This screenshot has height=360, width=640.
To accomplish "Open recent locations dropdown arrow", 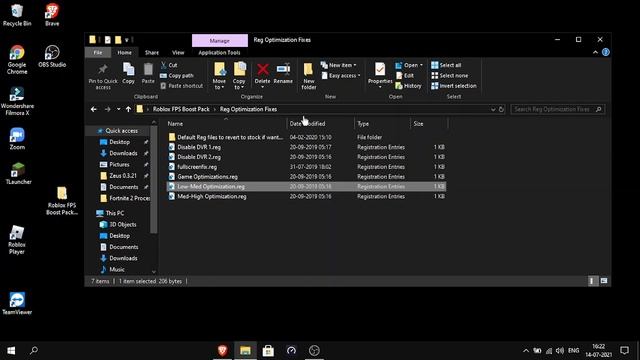I will tap(118, 109).
